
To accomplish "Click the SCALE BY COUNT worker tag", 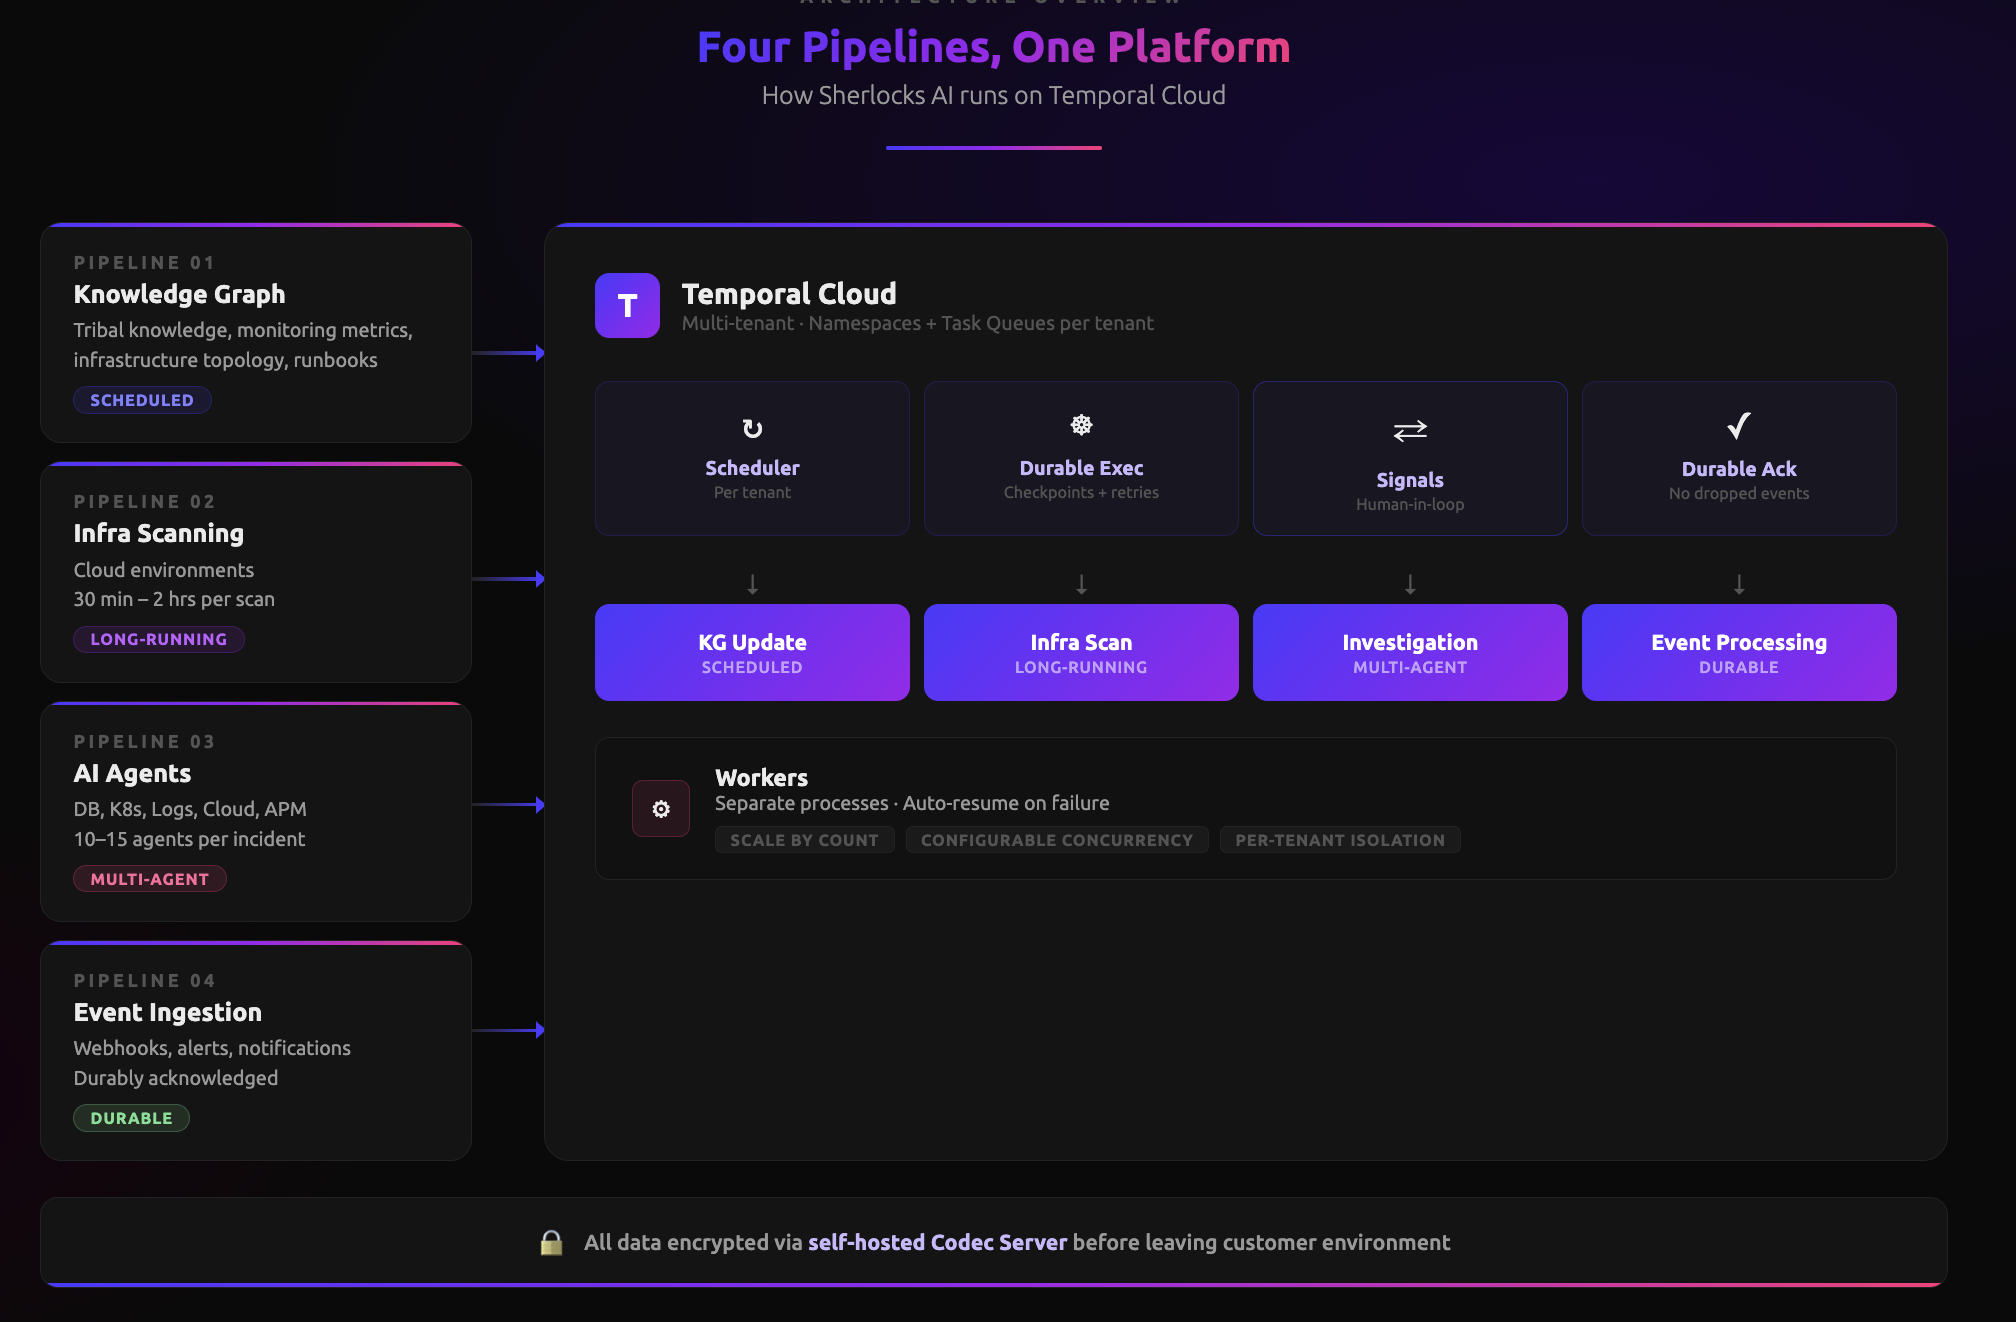I will point(804,840).
